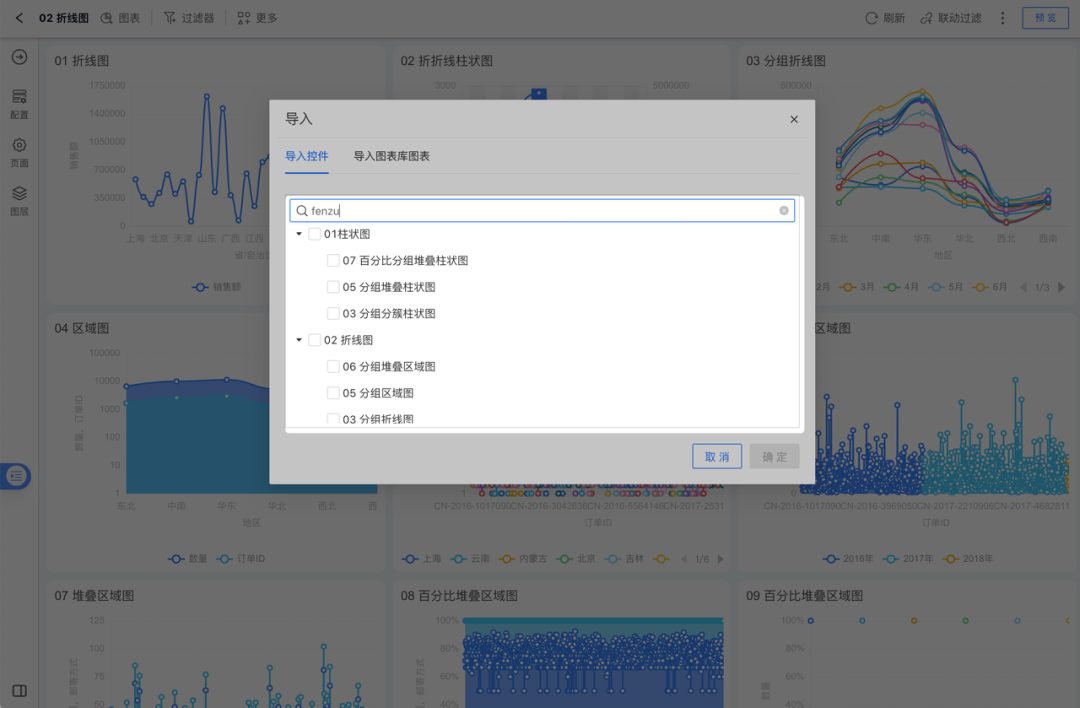Open the 图层 layers panel

[x=18, y=199]
